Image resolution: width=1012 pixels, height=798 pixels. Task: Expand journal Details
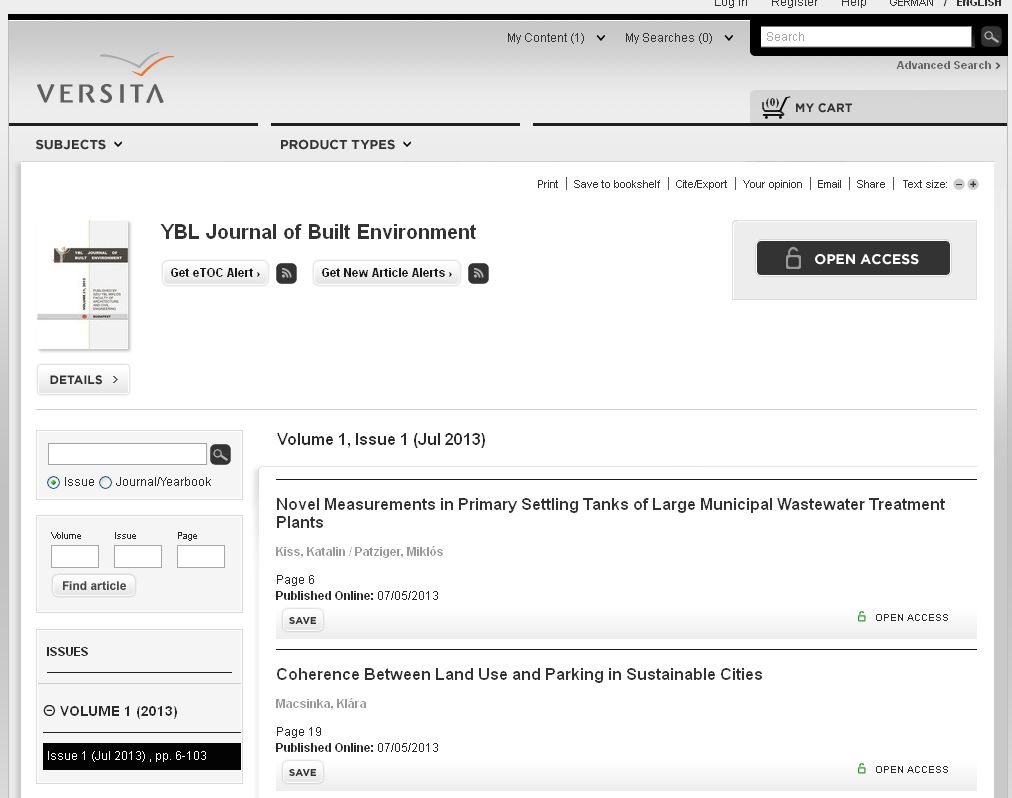tap(83, 380)
